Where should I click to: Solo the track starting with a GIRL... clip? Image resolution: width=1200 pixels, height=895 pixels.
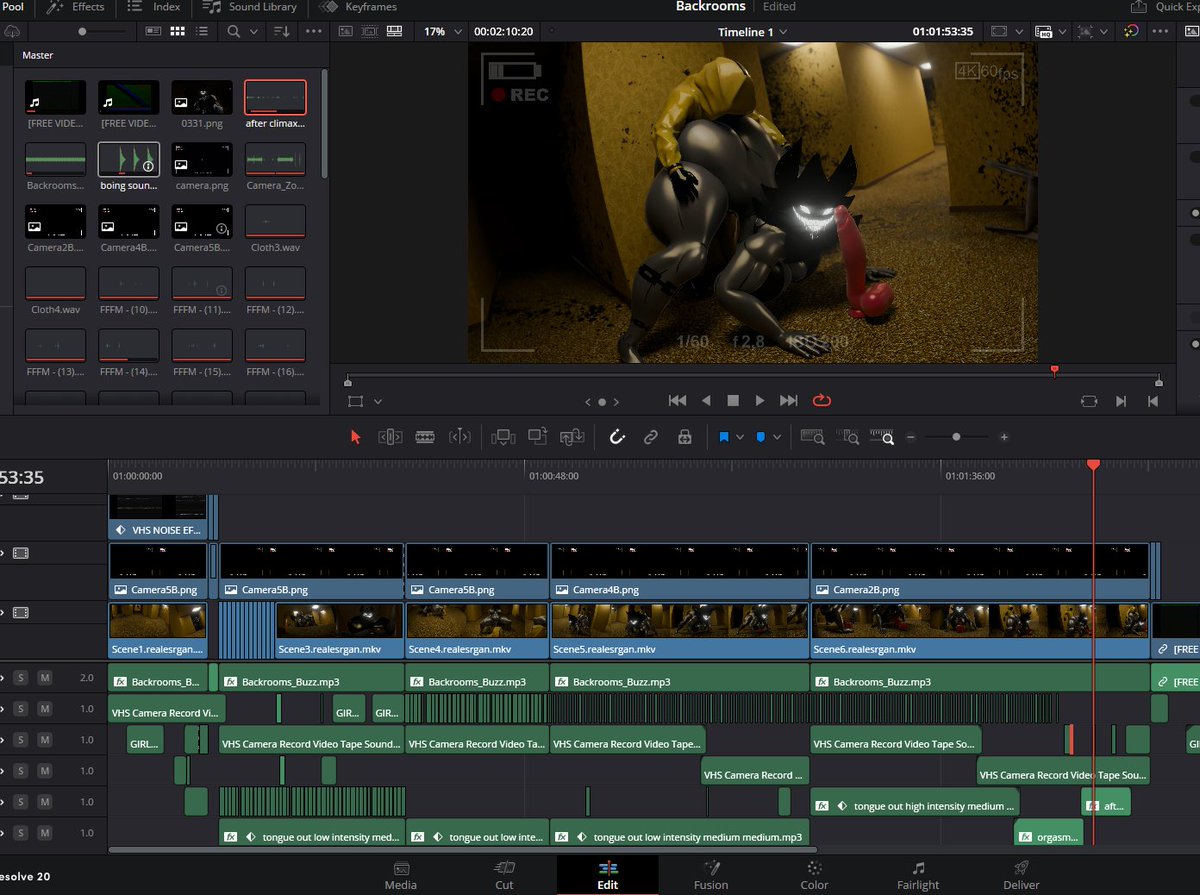click(x=20, y=739)
